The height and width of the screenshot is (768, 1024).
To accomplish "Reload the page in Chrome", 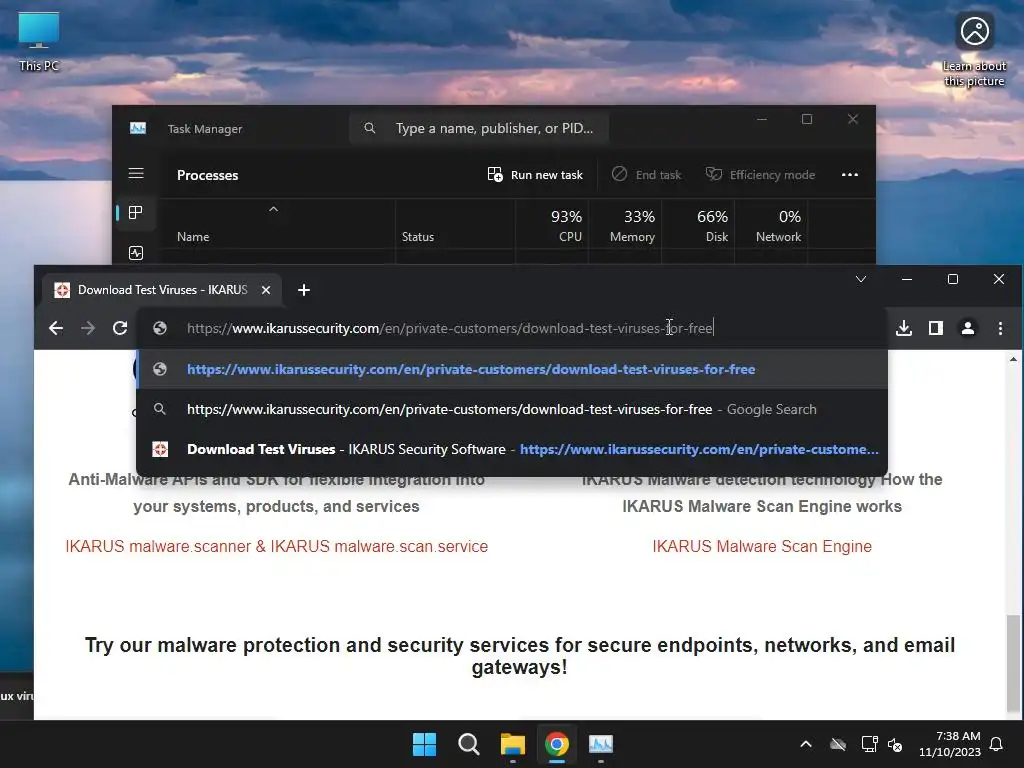I will pos(120,328).
